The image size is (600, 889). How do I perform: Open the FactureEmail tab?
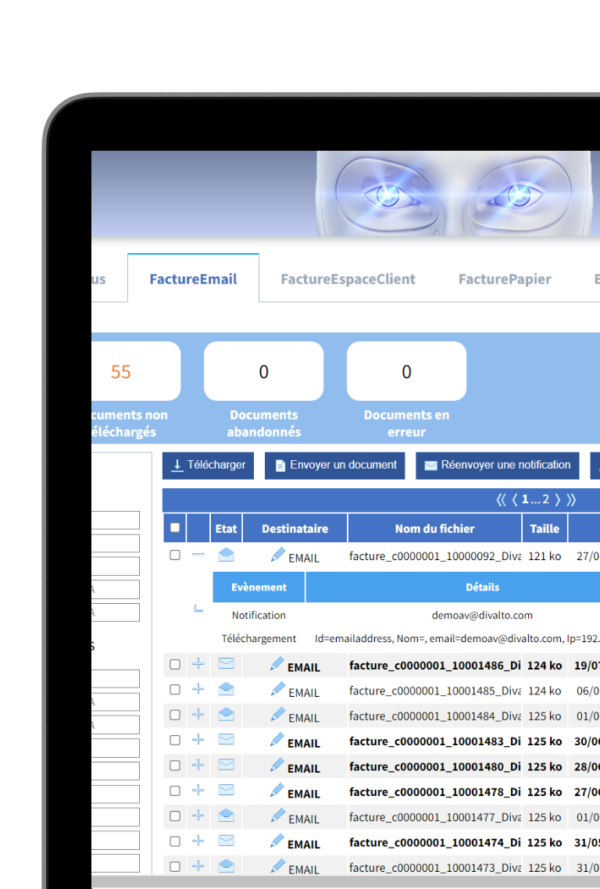coord(193,279)
